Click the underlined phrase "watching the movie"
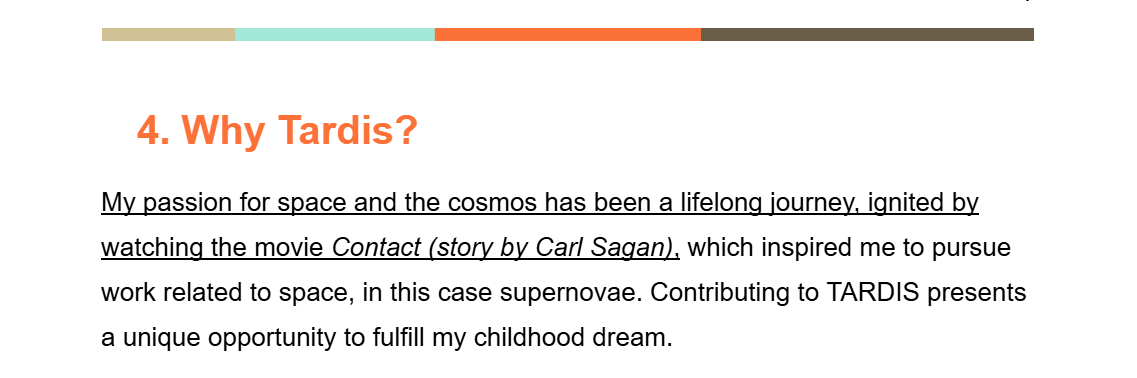The width and height of the screenshot is (1137, 378). click(212, 248)
